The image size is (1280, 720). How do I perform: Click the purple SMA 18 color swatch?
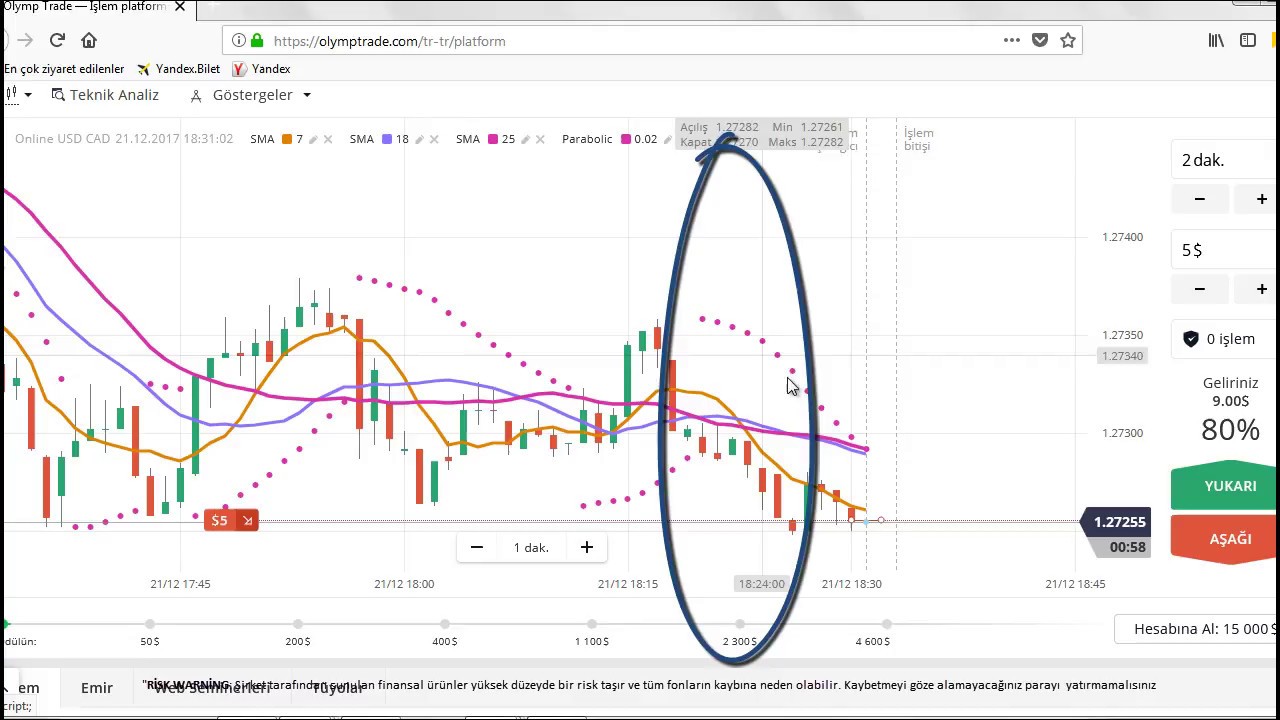pyautogui.click(x=387, y=139)
